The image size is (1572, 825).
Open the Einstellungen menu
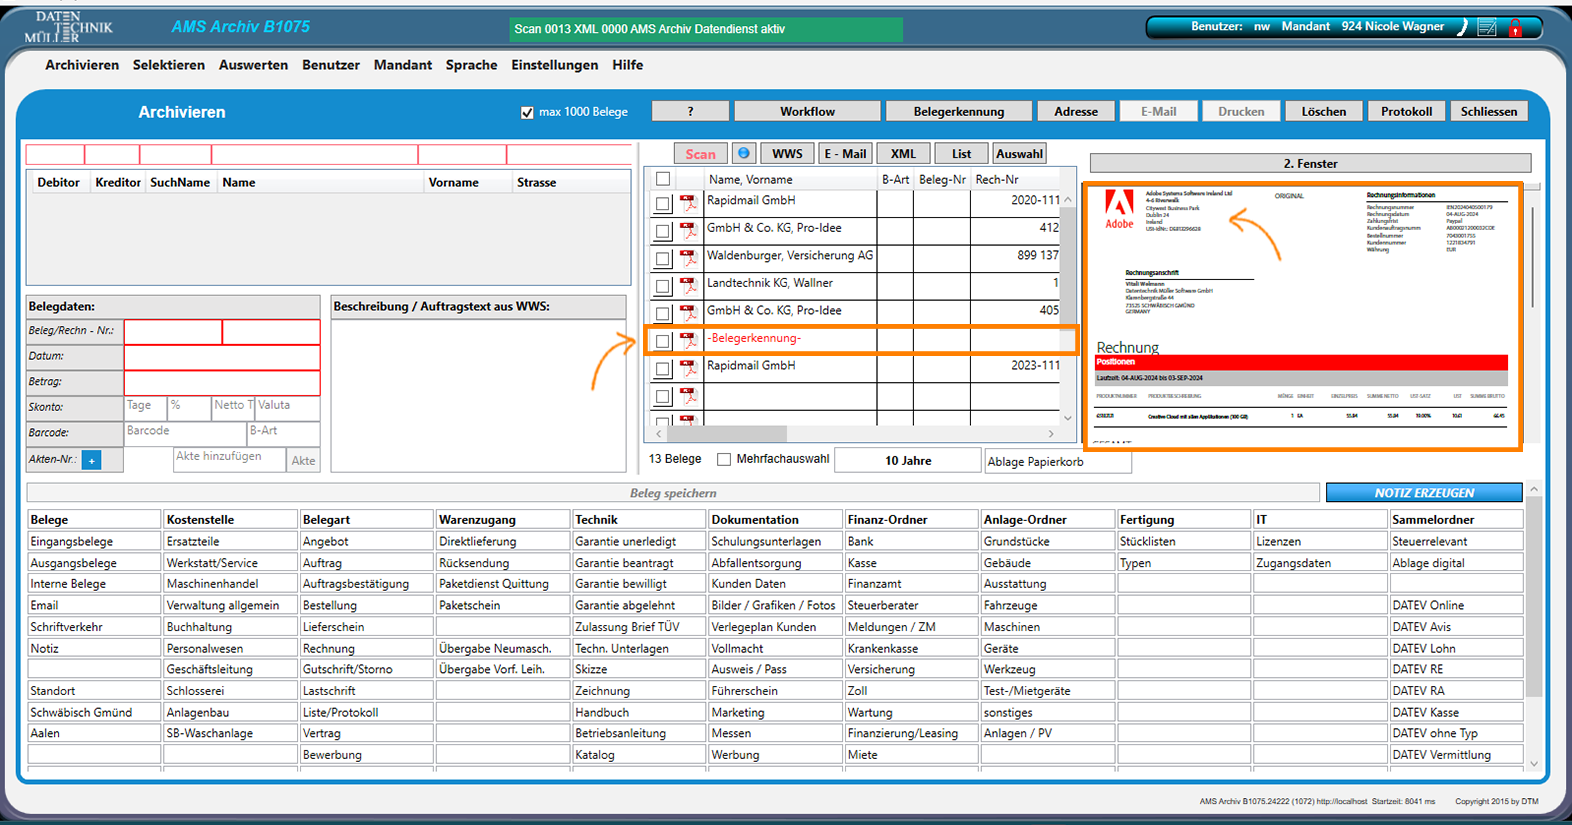pyautogui.click(x=554, y=65)
